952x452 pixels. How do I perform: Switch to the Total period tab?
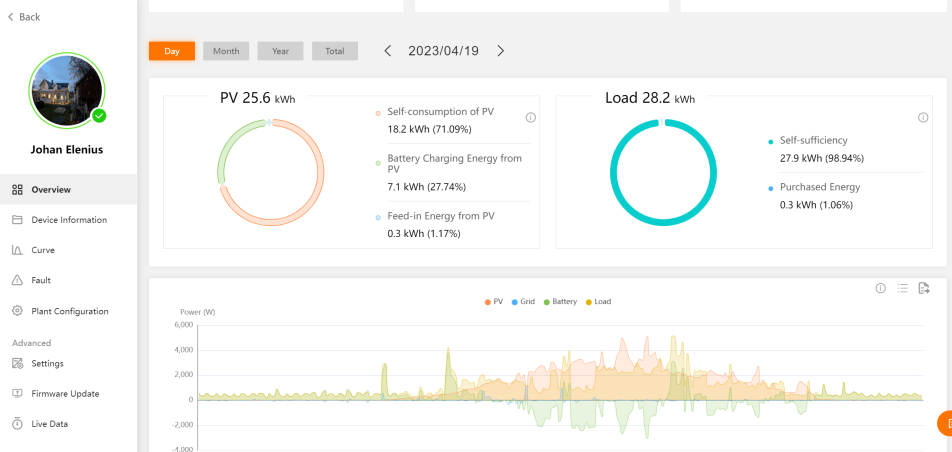(x=335, y=51)
